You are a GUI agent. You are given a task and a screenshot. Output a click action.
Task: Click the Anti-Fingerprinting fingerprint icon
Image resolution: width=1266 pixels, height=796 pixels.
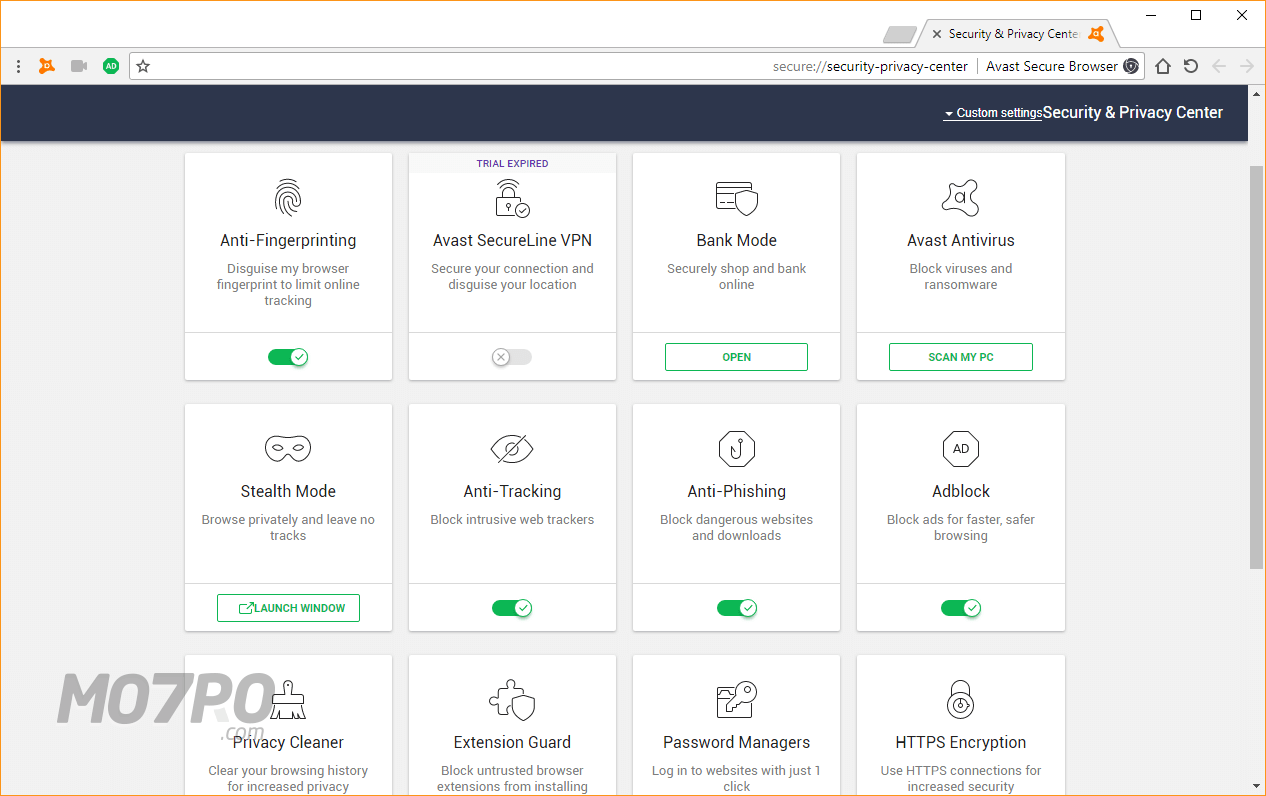point(288,198)
